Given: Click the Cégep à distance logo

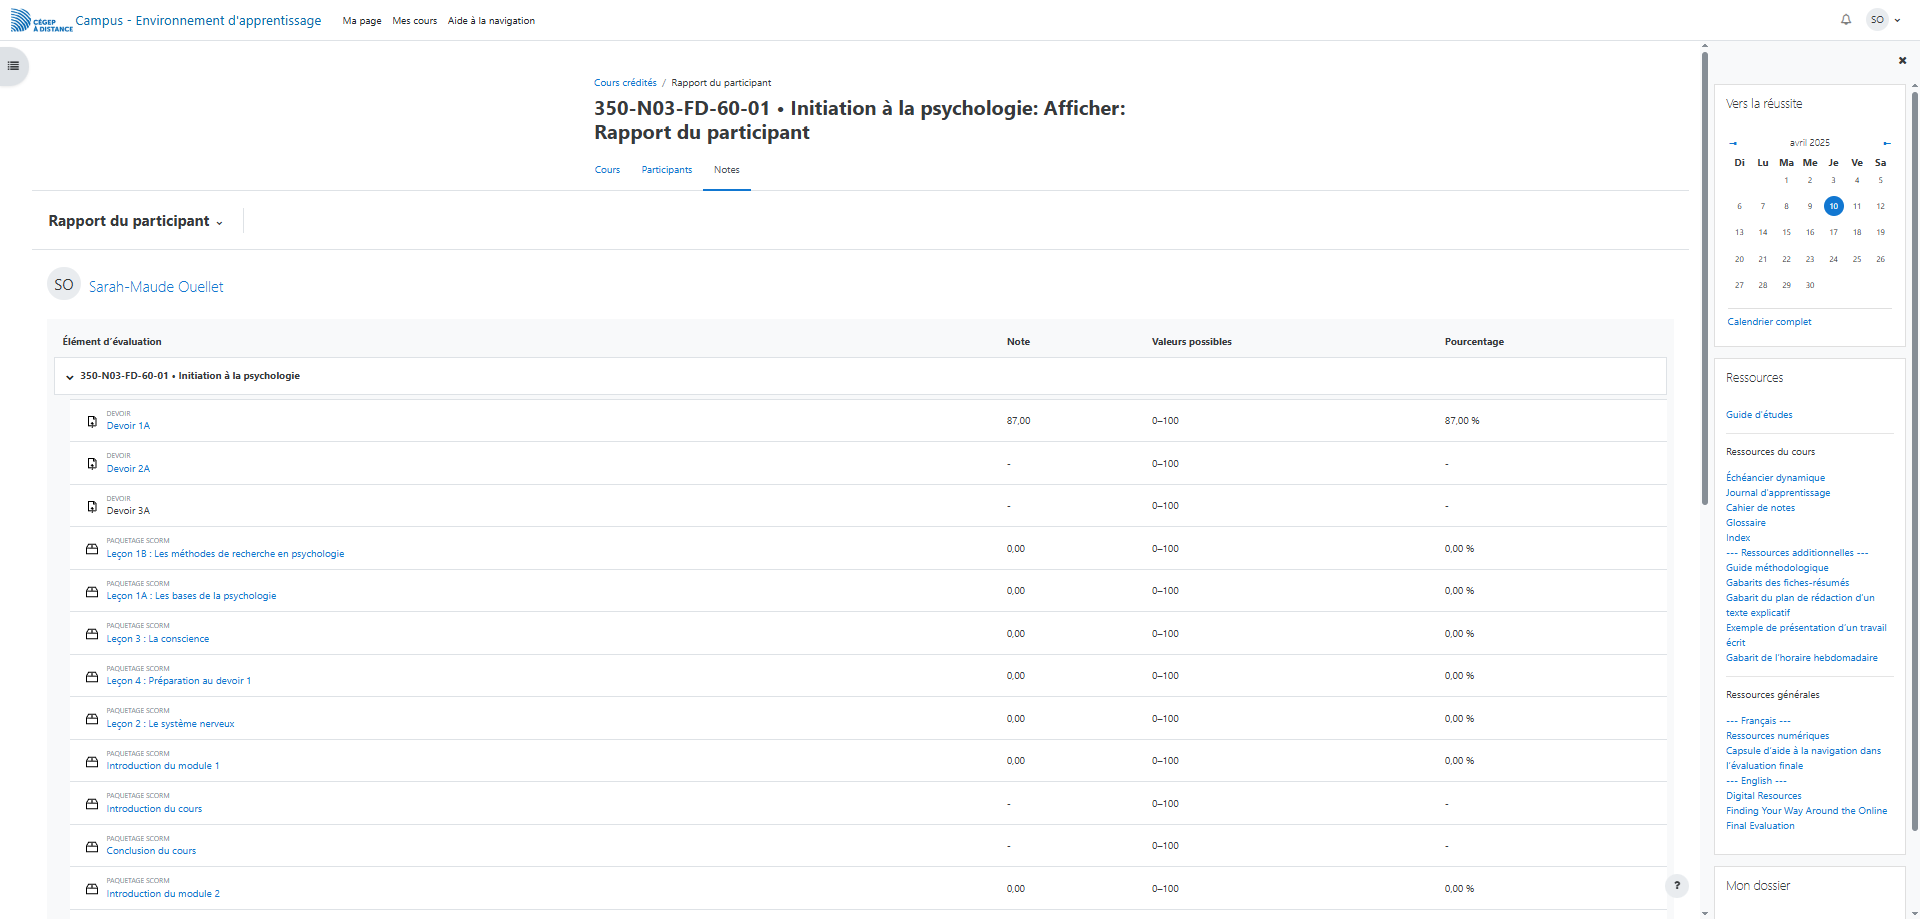Looking at the screenshot, I should (41, 21).
